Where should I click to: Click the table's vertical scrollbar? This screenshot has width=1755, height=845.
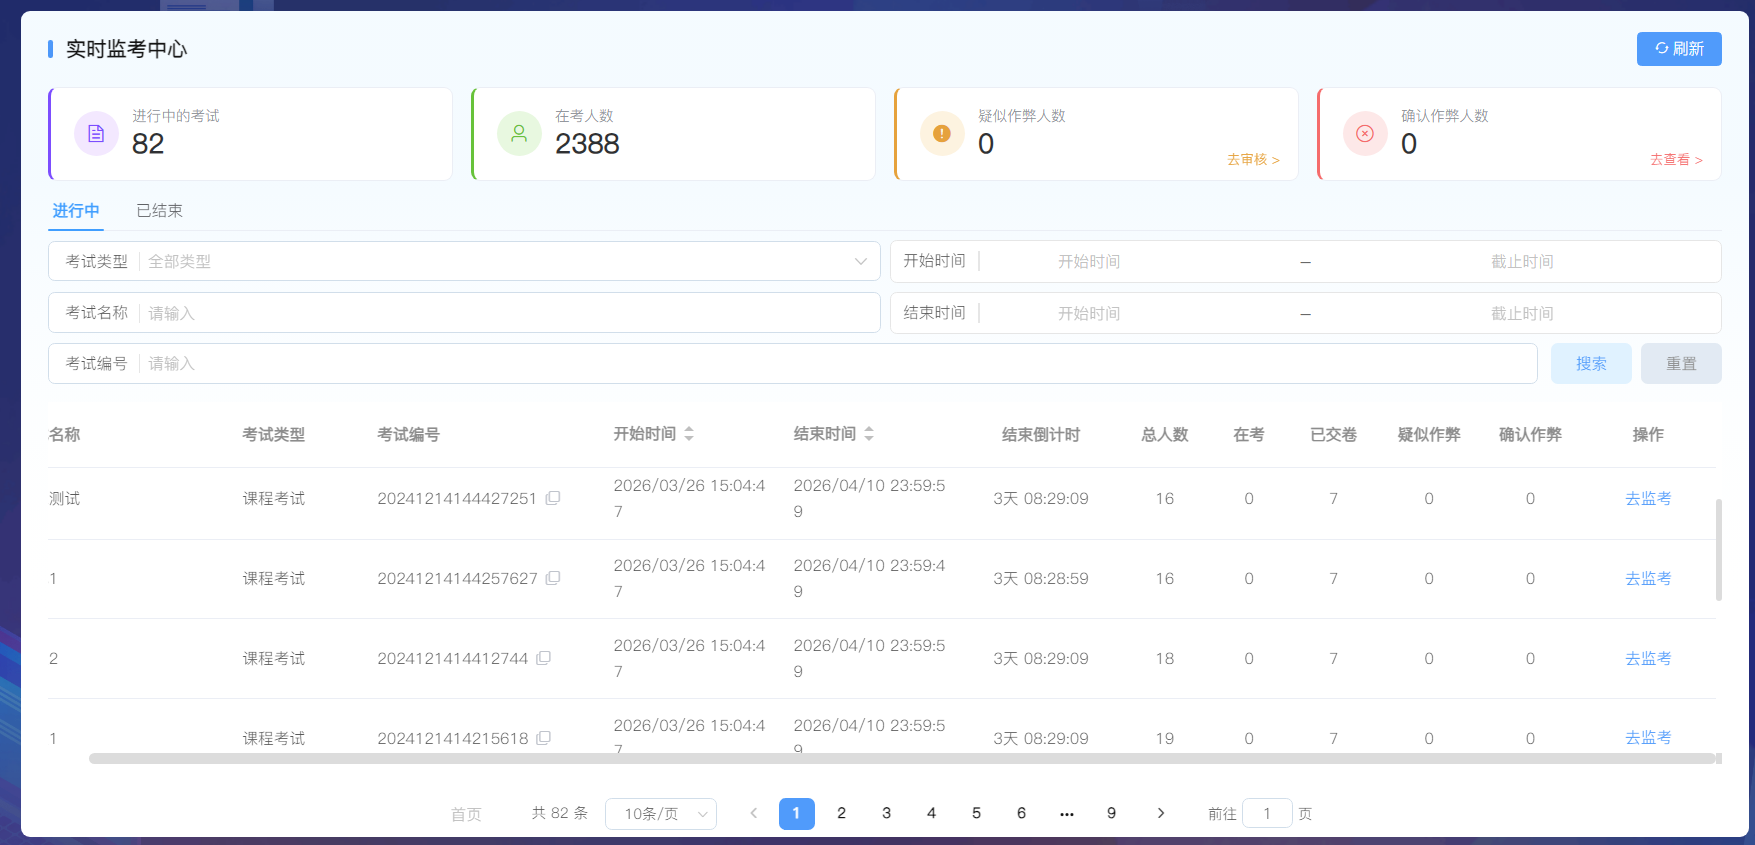tap(1719, 550)
